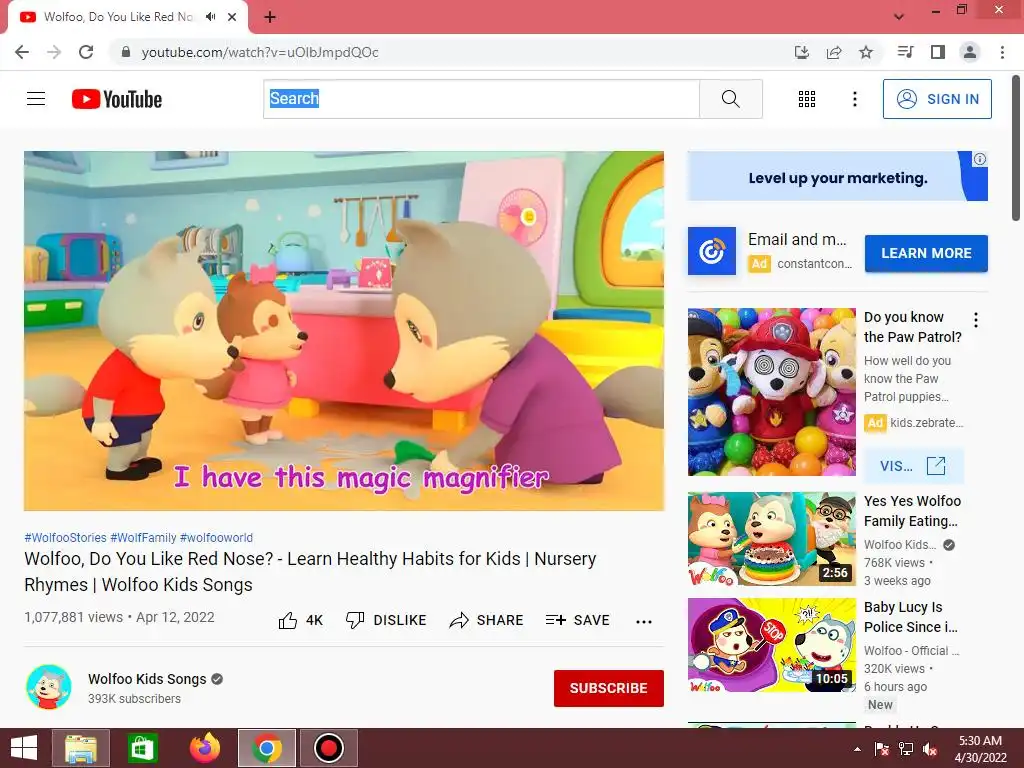The image size is (1024, 768).
Task: View site info lock icon
Action: click(126, 52)
